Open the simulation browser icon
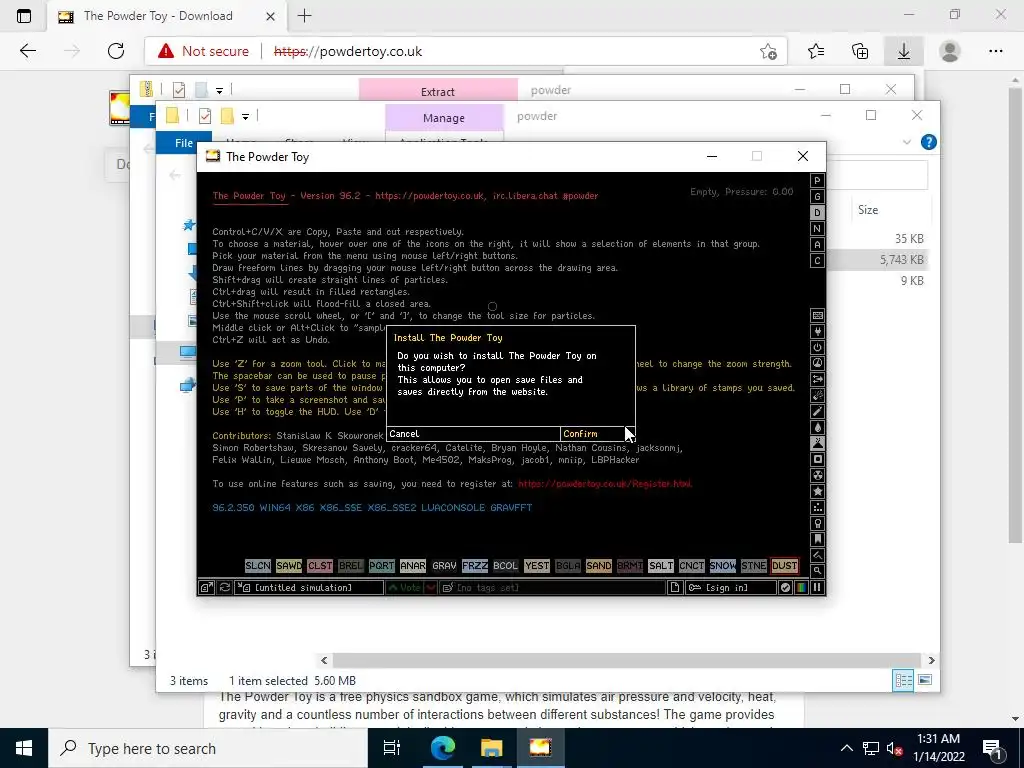Image resolution: width=1024 pixels, height=768 pixels. [206, 587]
